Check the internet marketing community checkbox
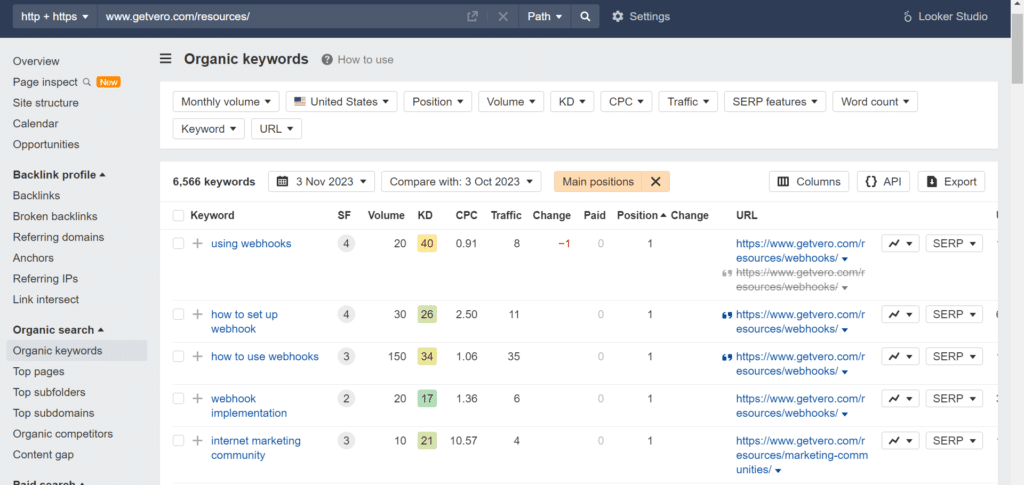The image size is (1024, 485). (x=178, y=441)
